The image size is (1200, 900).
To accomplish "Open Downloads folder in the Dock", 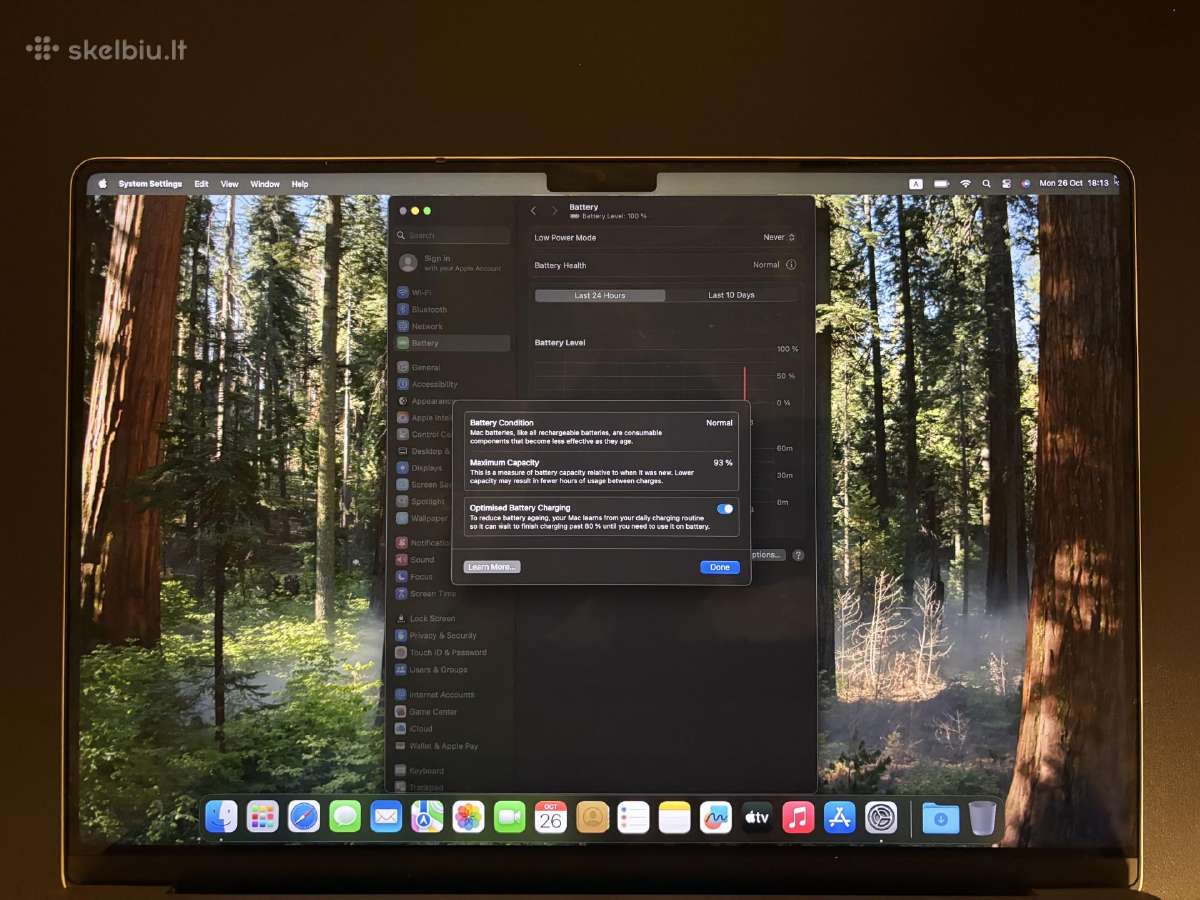I will click(x=940, y=817).
